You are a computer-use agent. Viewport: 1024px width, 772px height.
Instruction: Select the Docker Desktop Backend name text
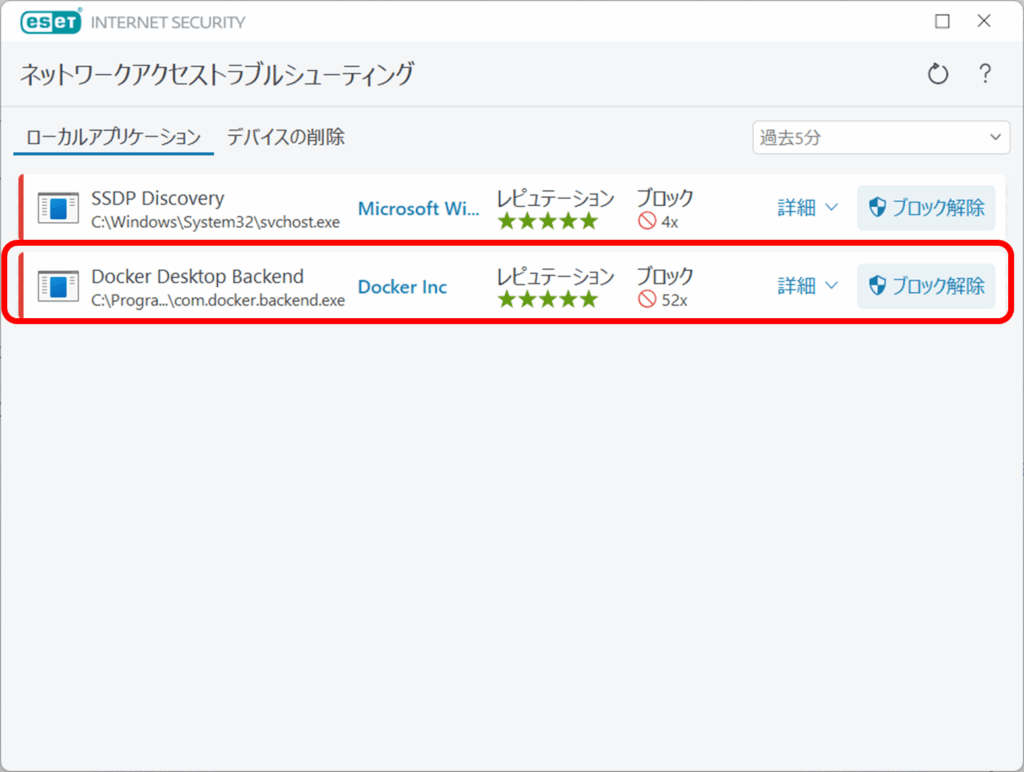pos(197,276)
